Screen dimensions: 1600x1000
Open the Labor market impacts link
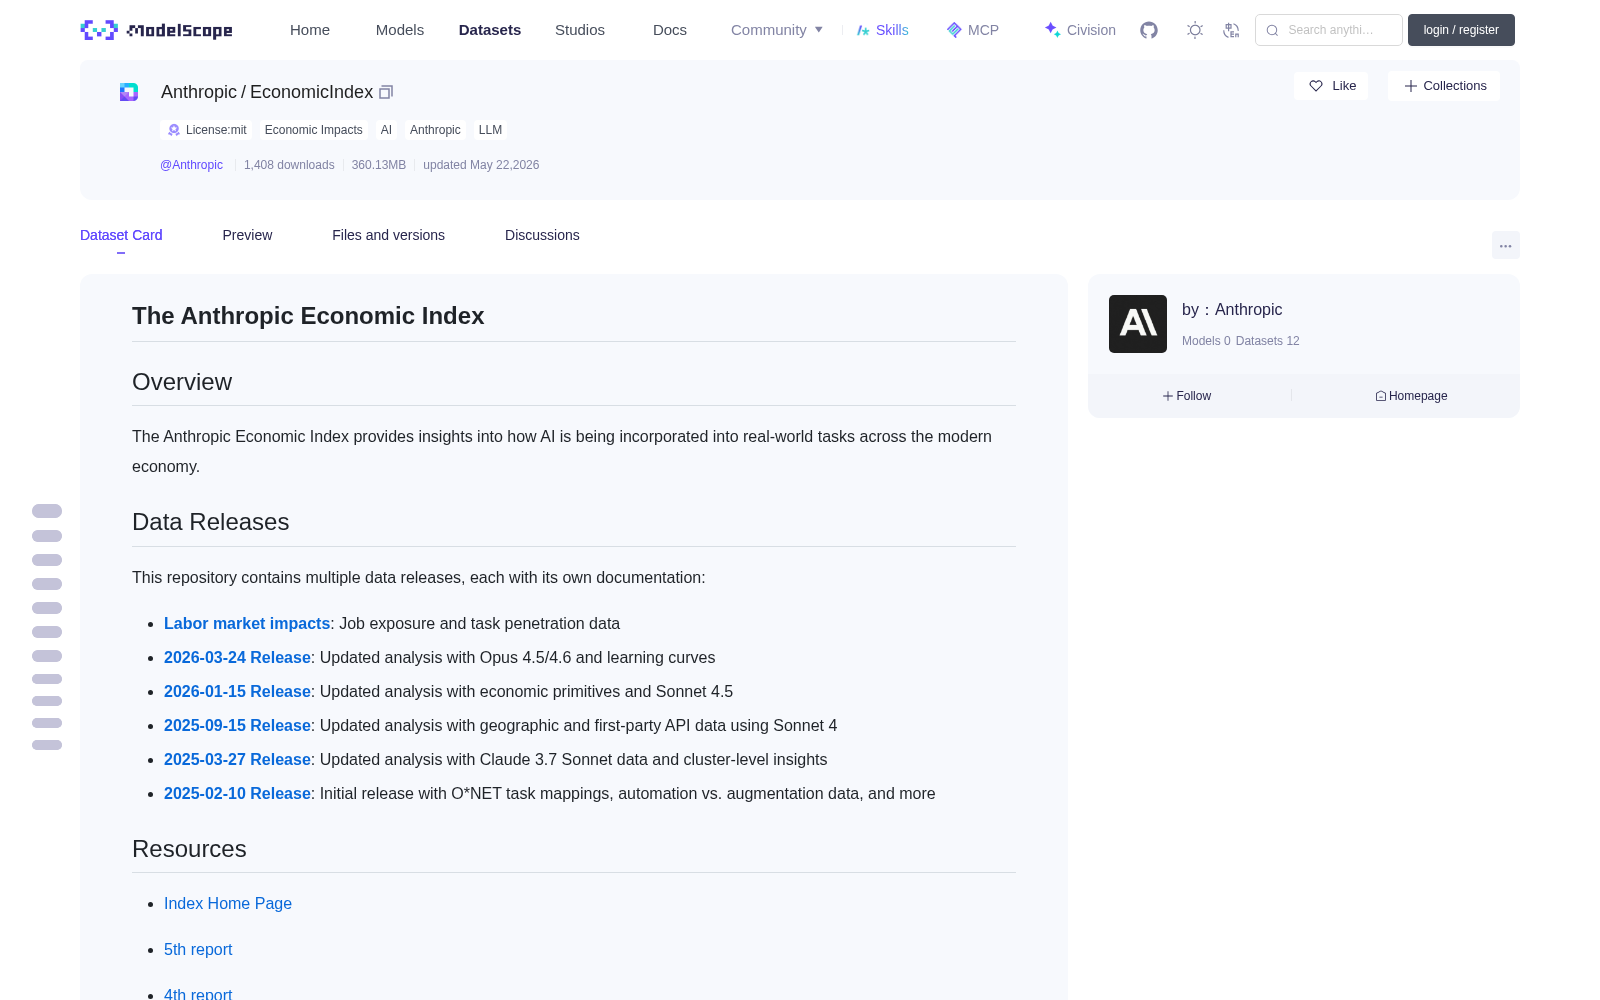(247, 623)
